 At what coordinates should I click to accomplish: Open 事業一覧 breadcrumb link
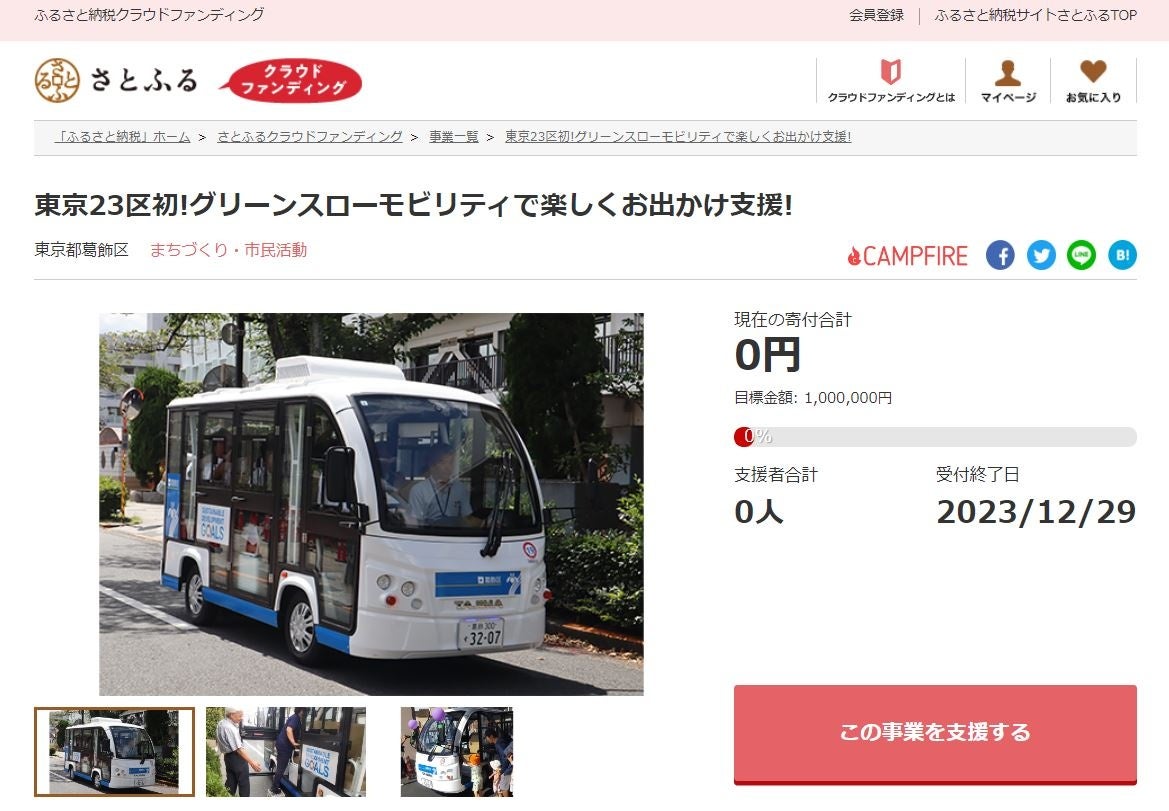[454, 137]
